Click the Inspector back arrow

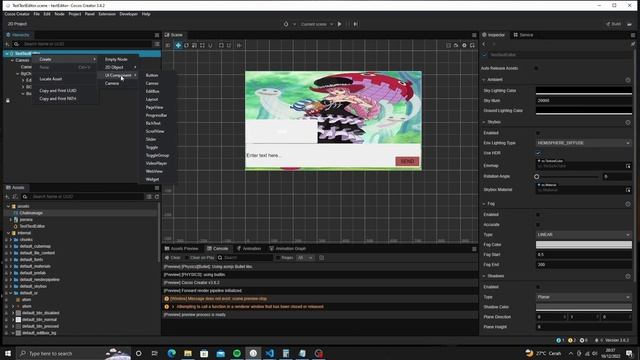coord(484,44)
